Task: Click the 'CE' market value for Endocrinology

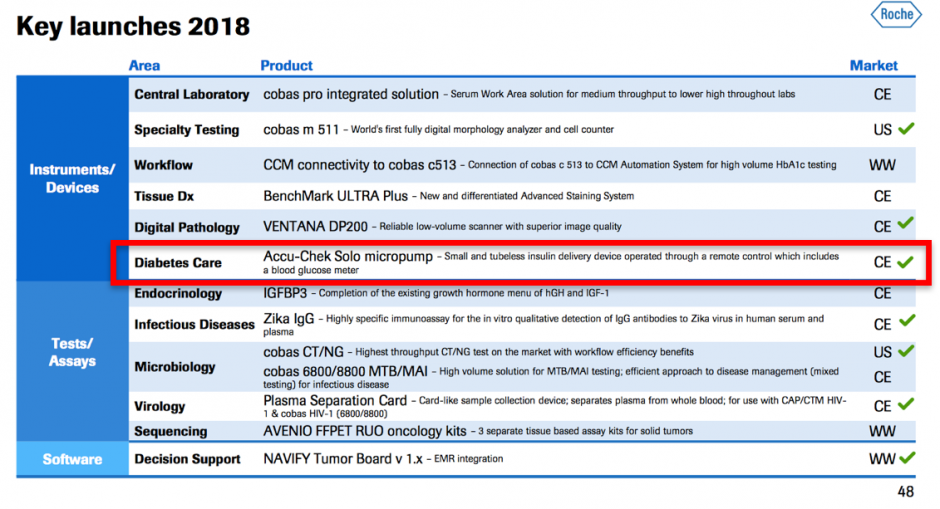Action: pyautogui.click(x=882, y=293)
